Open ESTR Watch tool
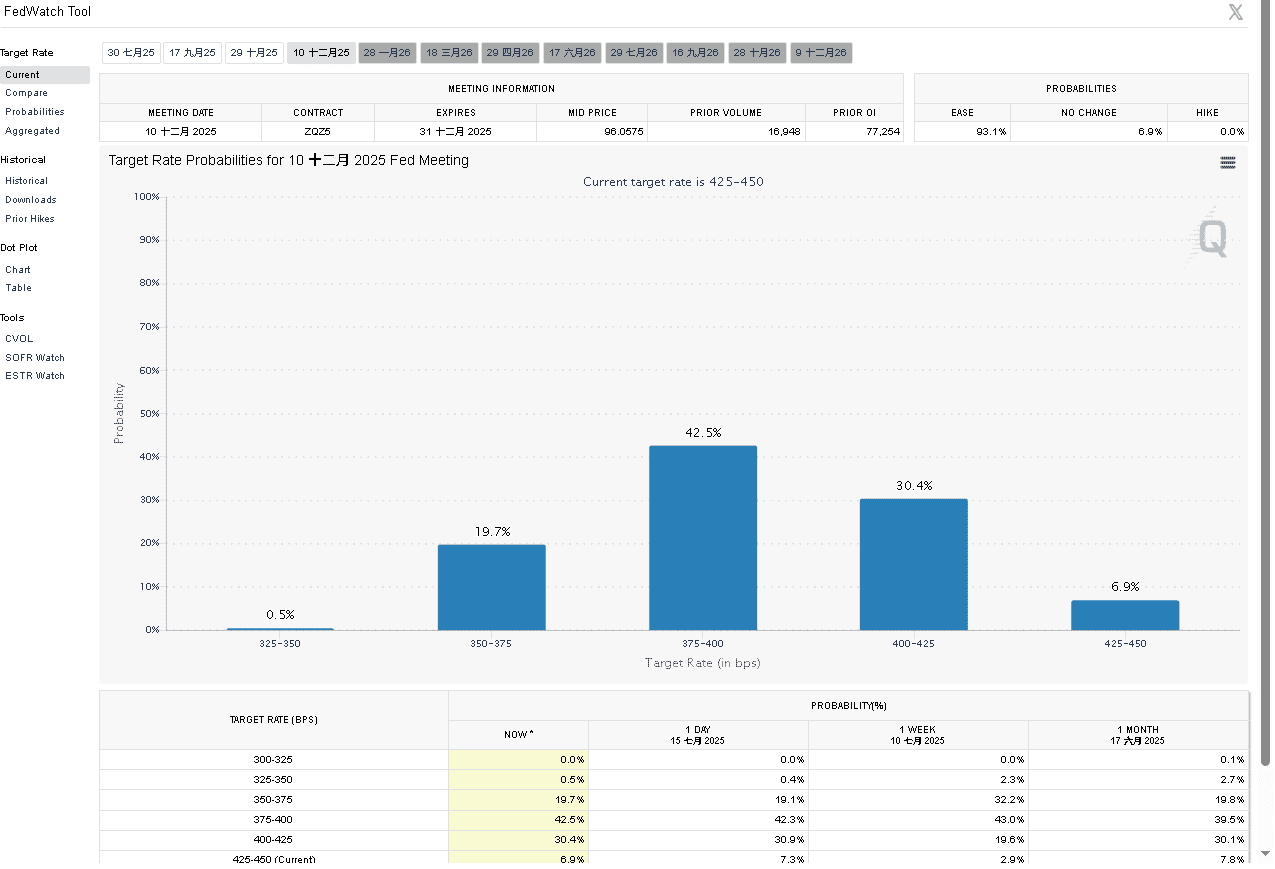1275x869 pixels. tap(35, 376)
